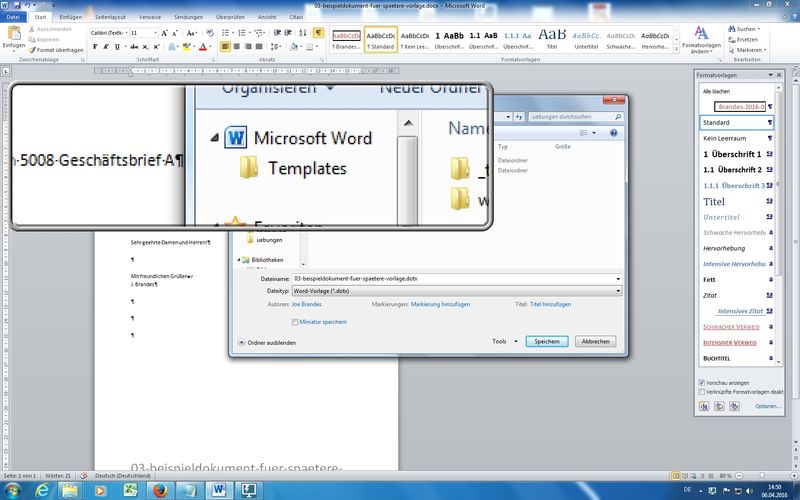Toggle the paragraph marks (¶) icon
This screenshot has width=800, height=500.
[x=318, y=33]
